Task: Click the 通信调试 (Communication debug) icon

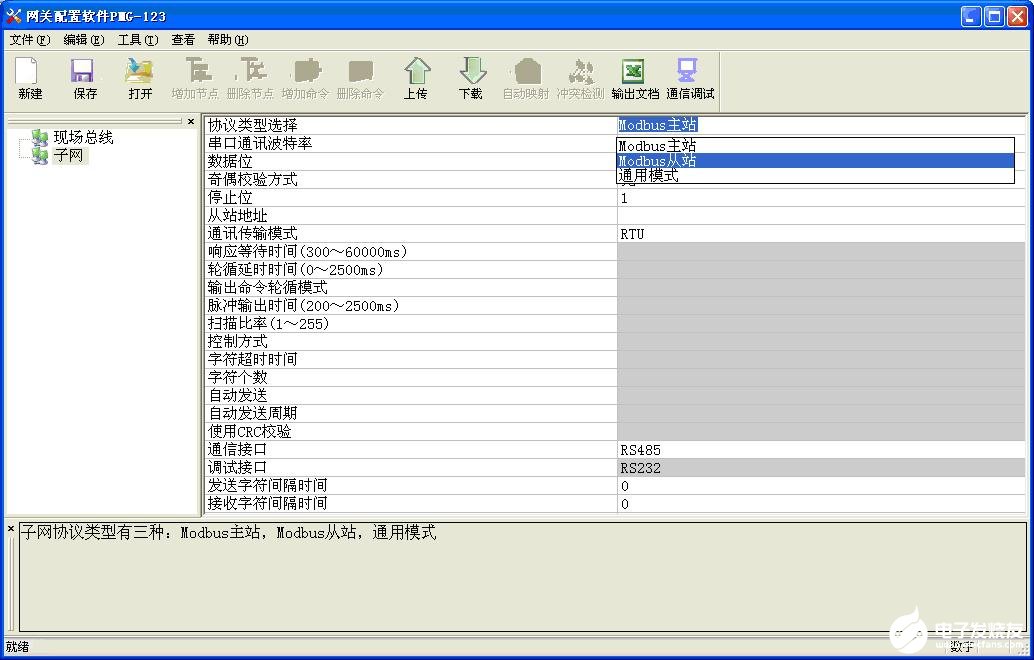Action: click(x=687, y=70)
